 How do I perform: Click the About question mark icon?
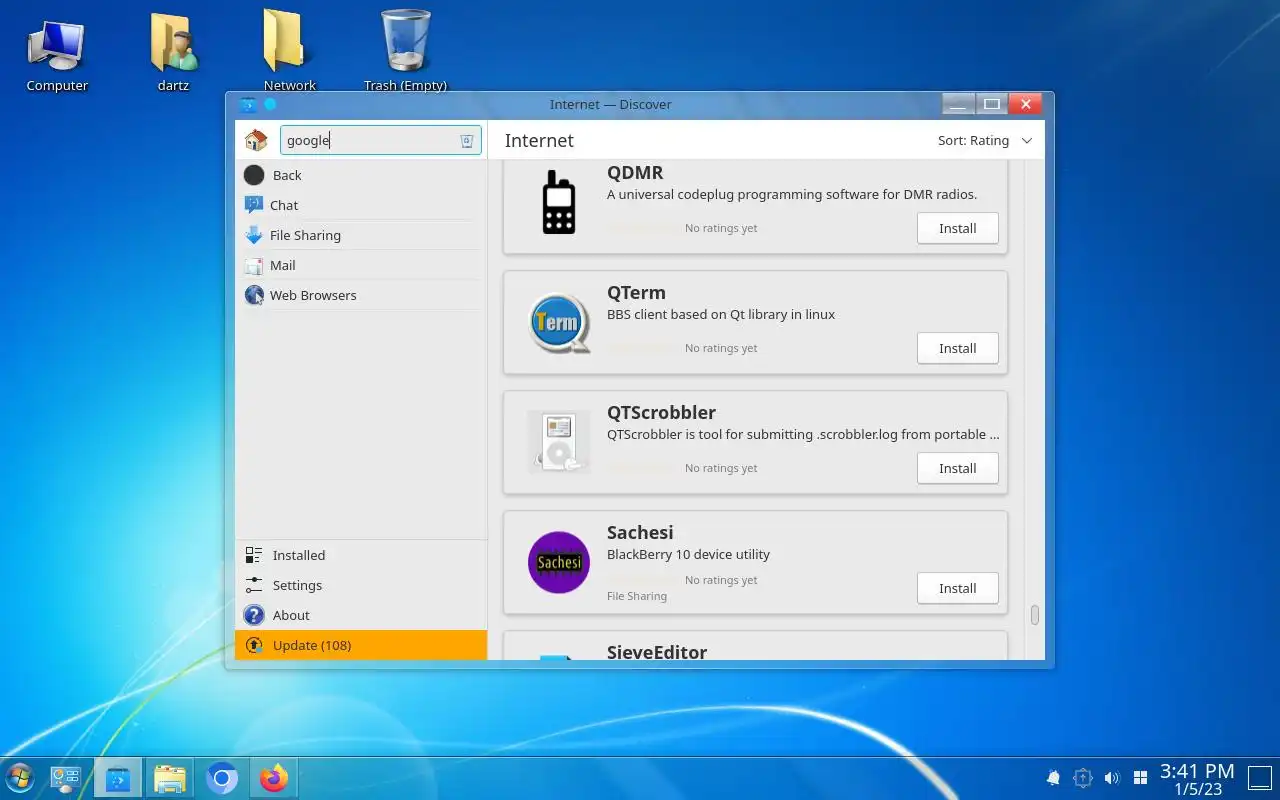coord(254,615)
